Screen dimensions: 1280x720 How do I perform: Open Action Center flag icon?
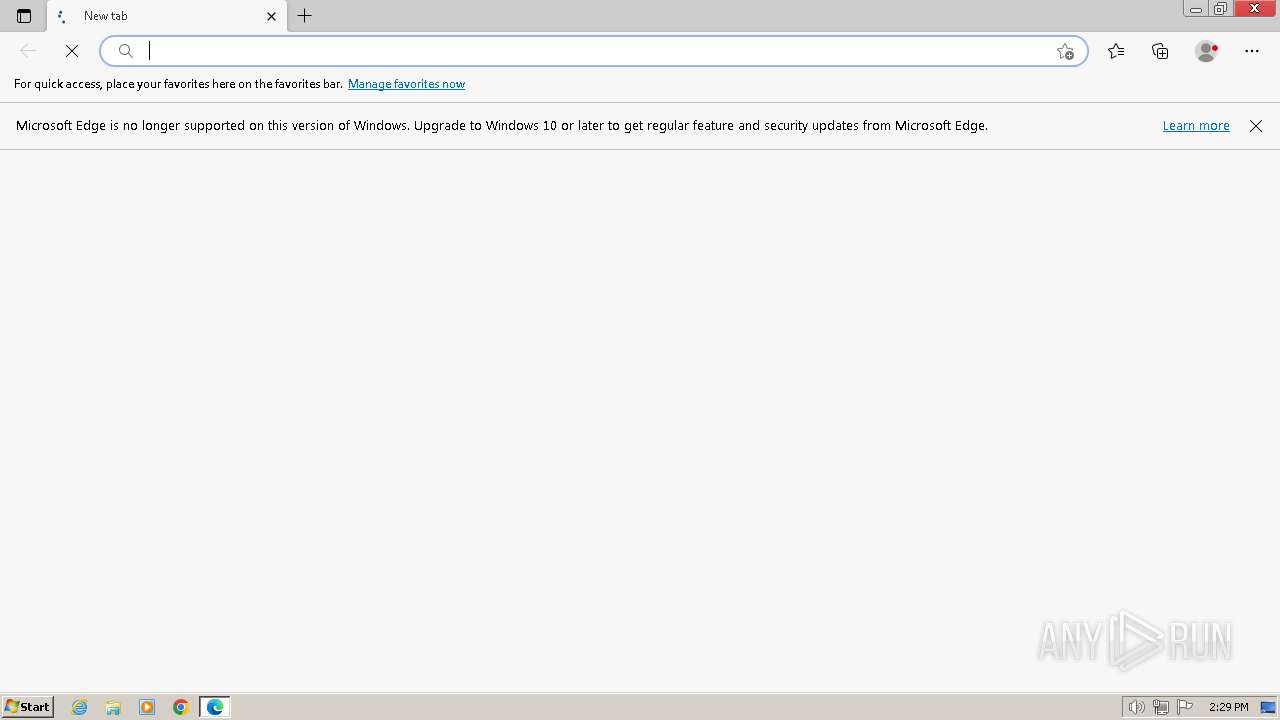(1185, 707)
